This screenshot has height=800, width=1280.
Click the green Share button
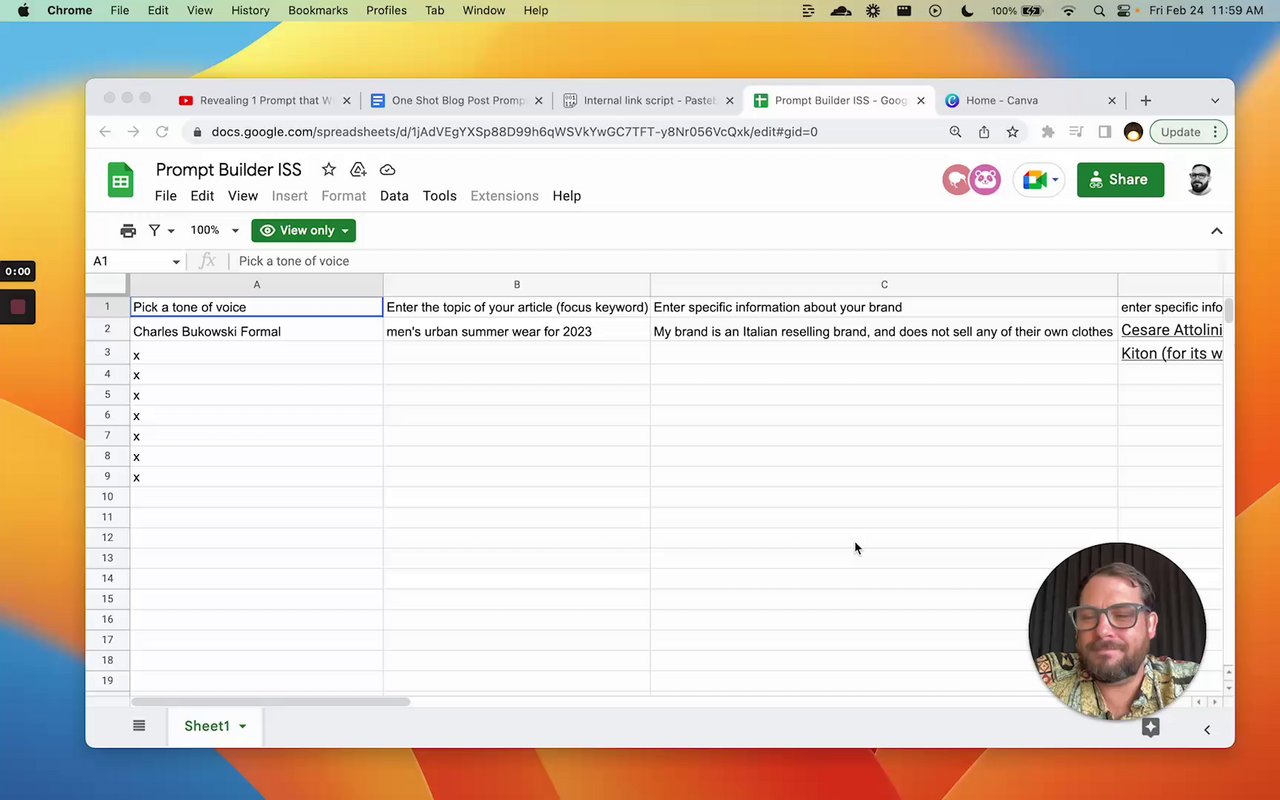coord(1120,180)
